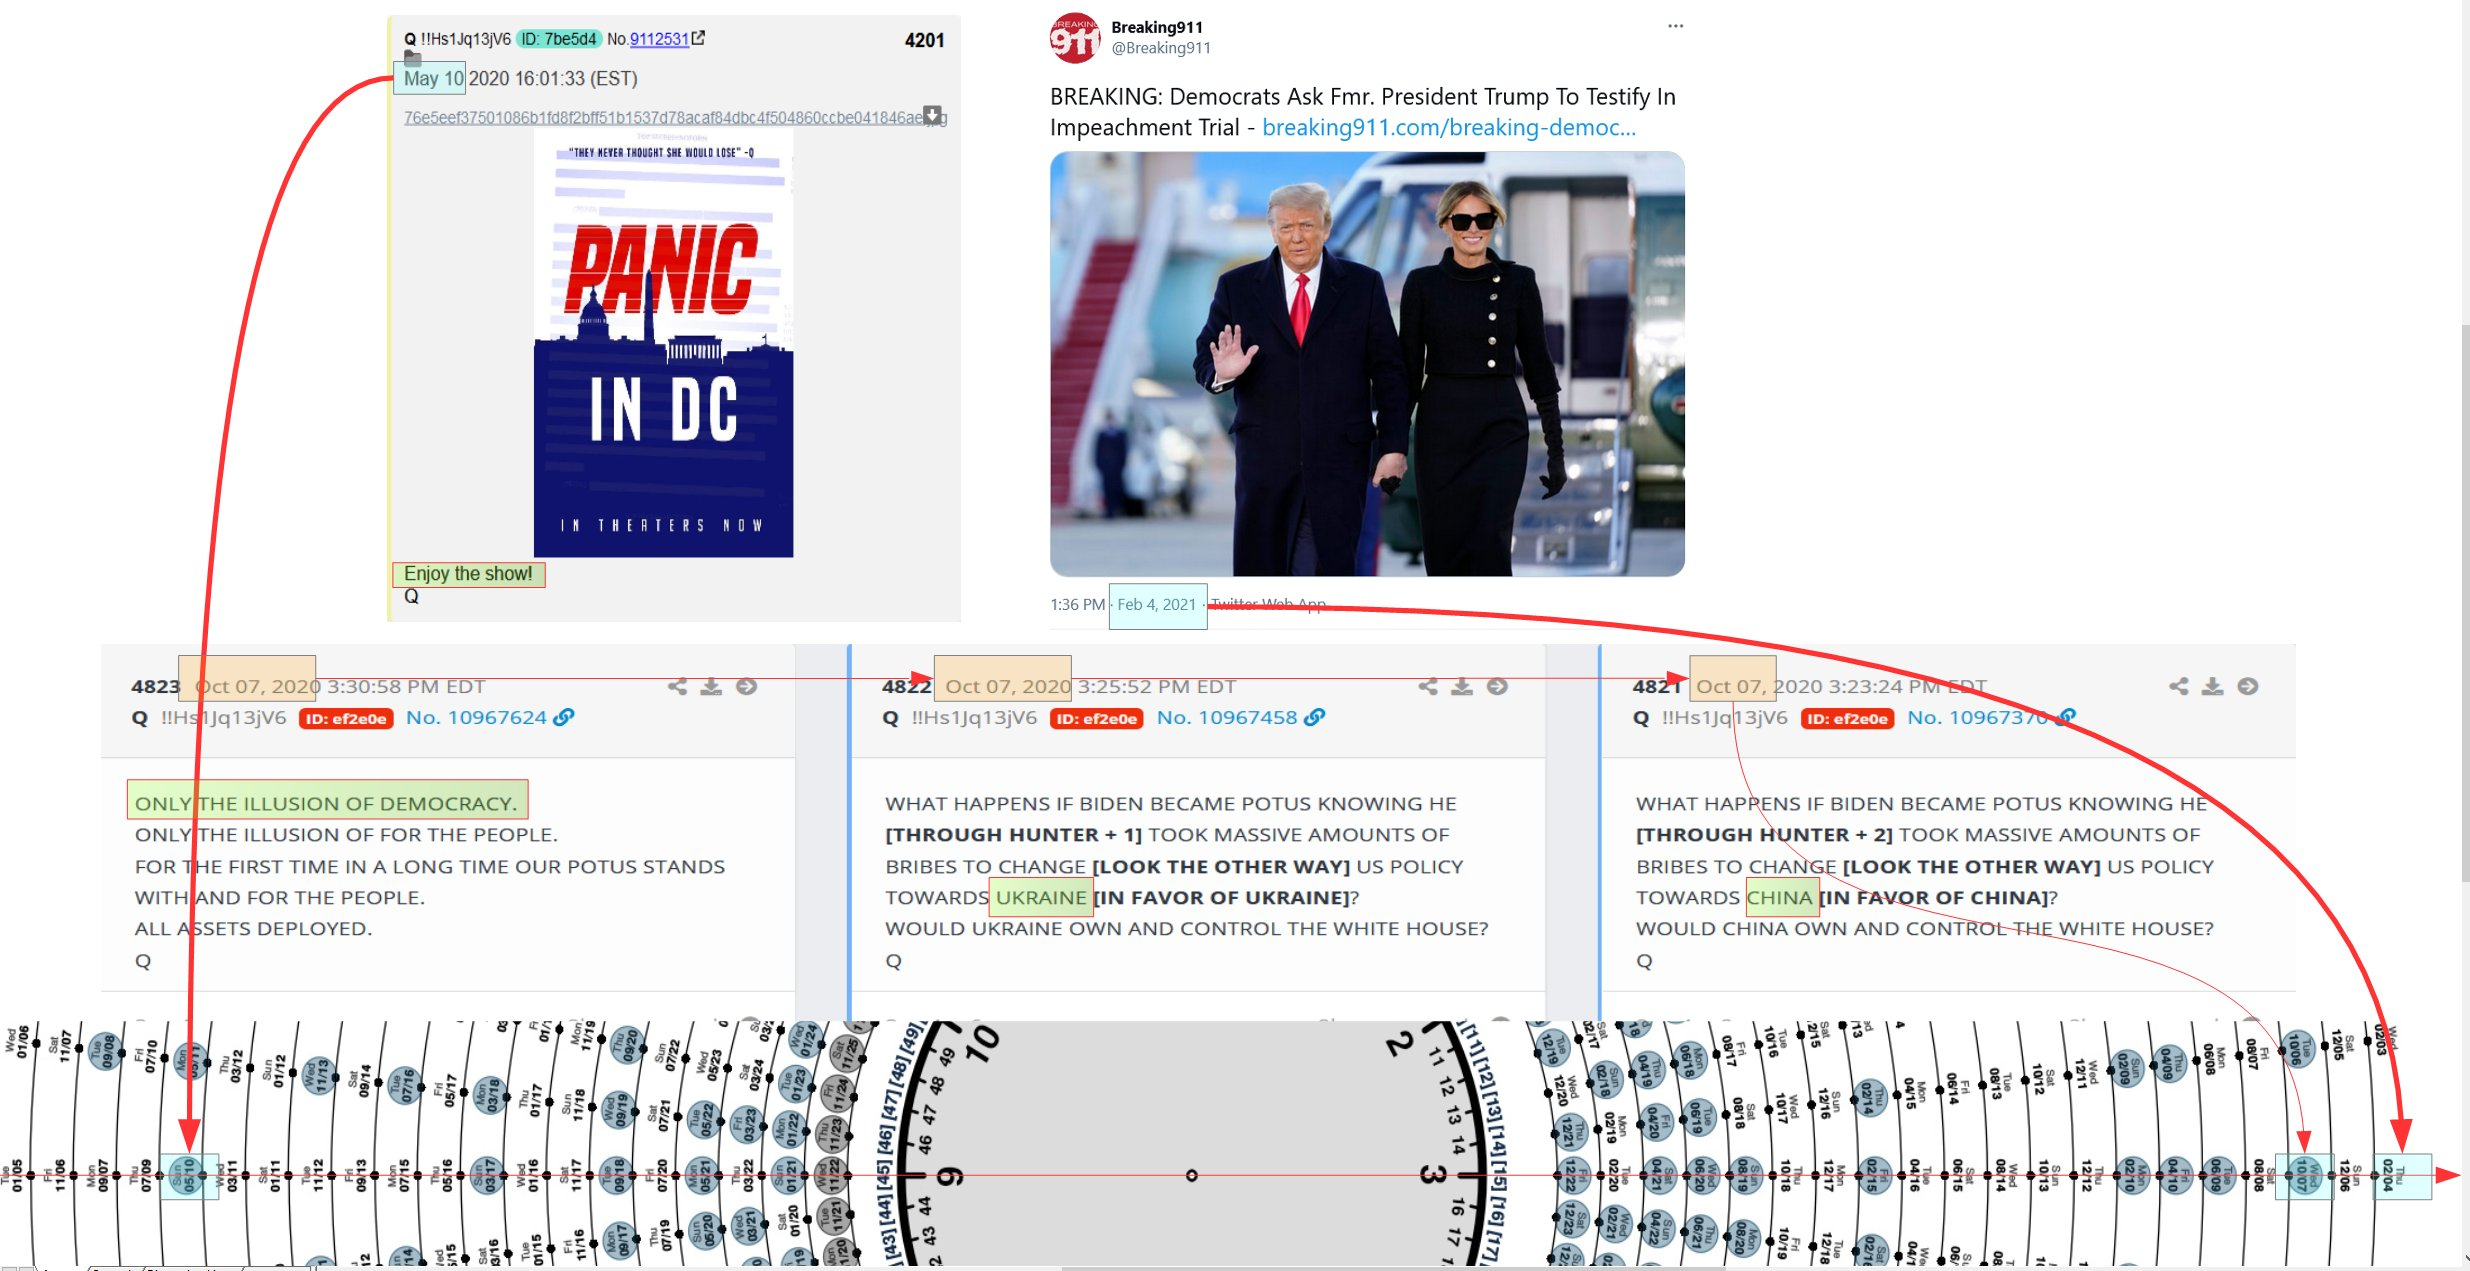Click post number link No.9112531
This screenshot has width=2470, height=1271.
pos(659,39)
